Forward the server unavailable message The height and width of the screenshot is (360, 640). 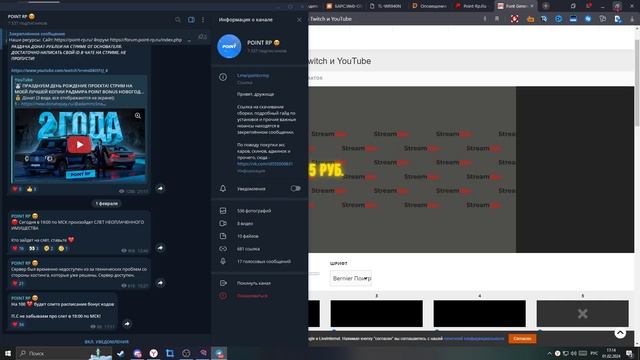coord(160,282)
